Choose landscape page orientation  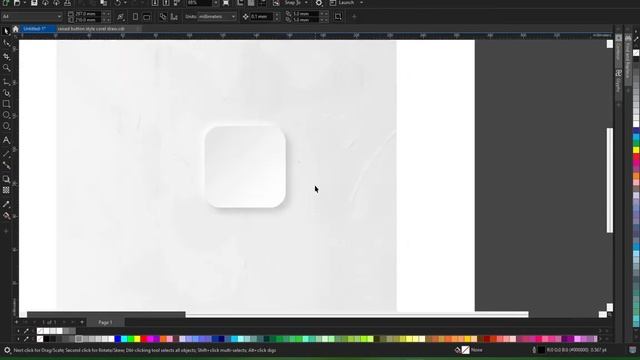(x=147, y=17)
